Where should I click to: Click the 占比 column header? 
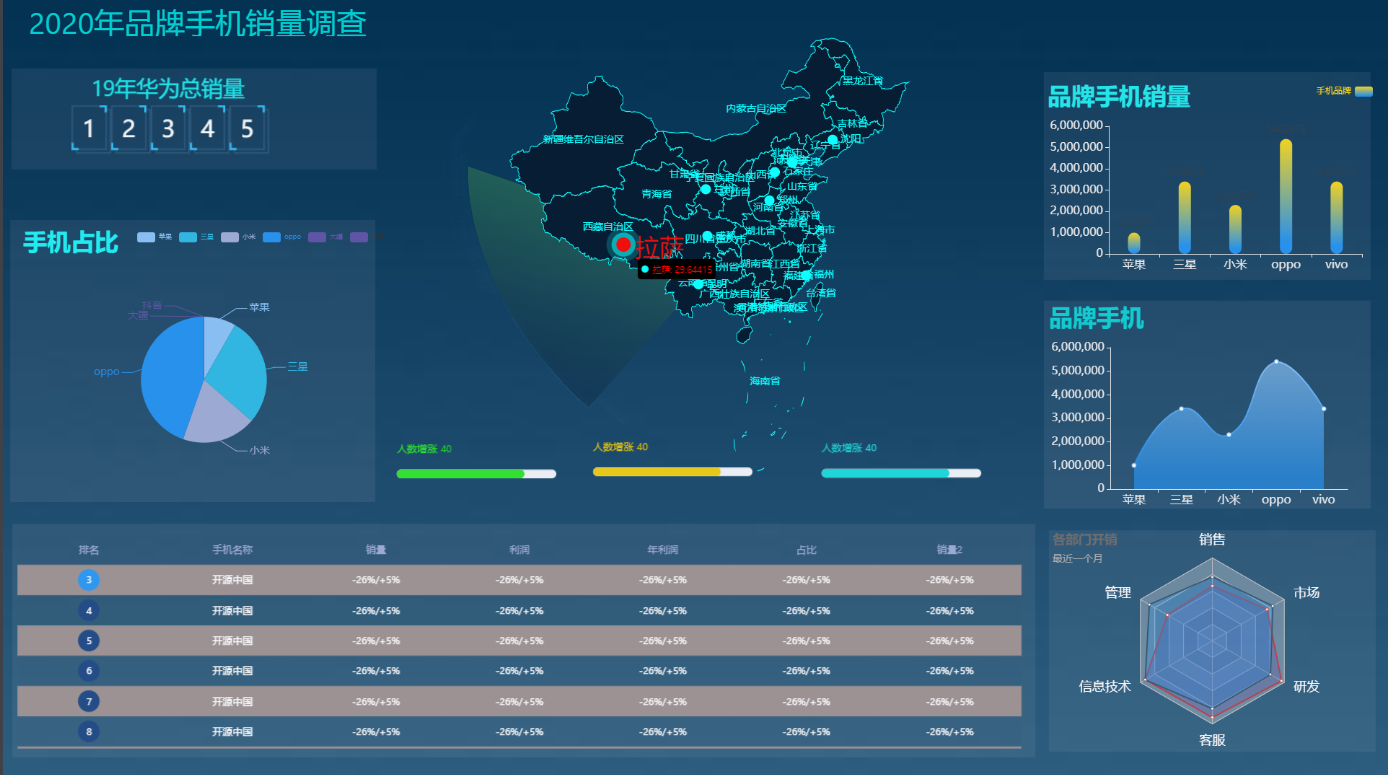click(x=806, y=550)
